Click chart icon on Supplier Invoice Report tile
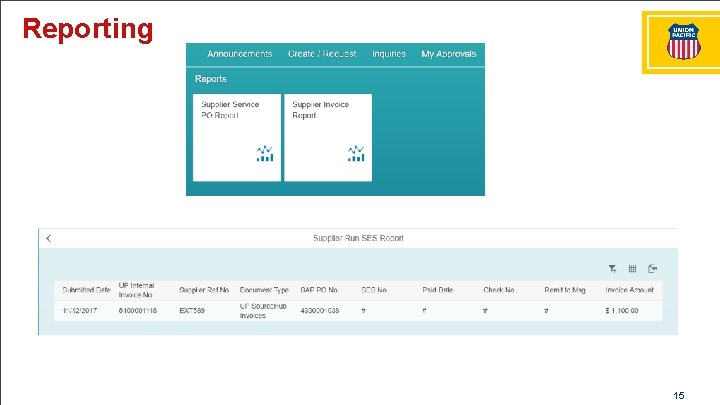The height and width of the screenshot is (405, 720). coord(356,154)
